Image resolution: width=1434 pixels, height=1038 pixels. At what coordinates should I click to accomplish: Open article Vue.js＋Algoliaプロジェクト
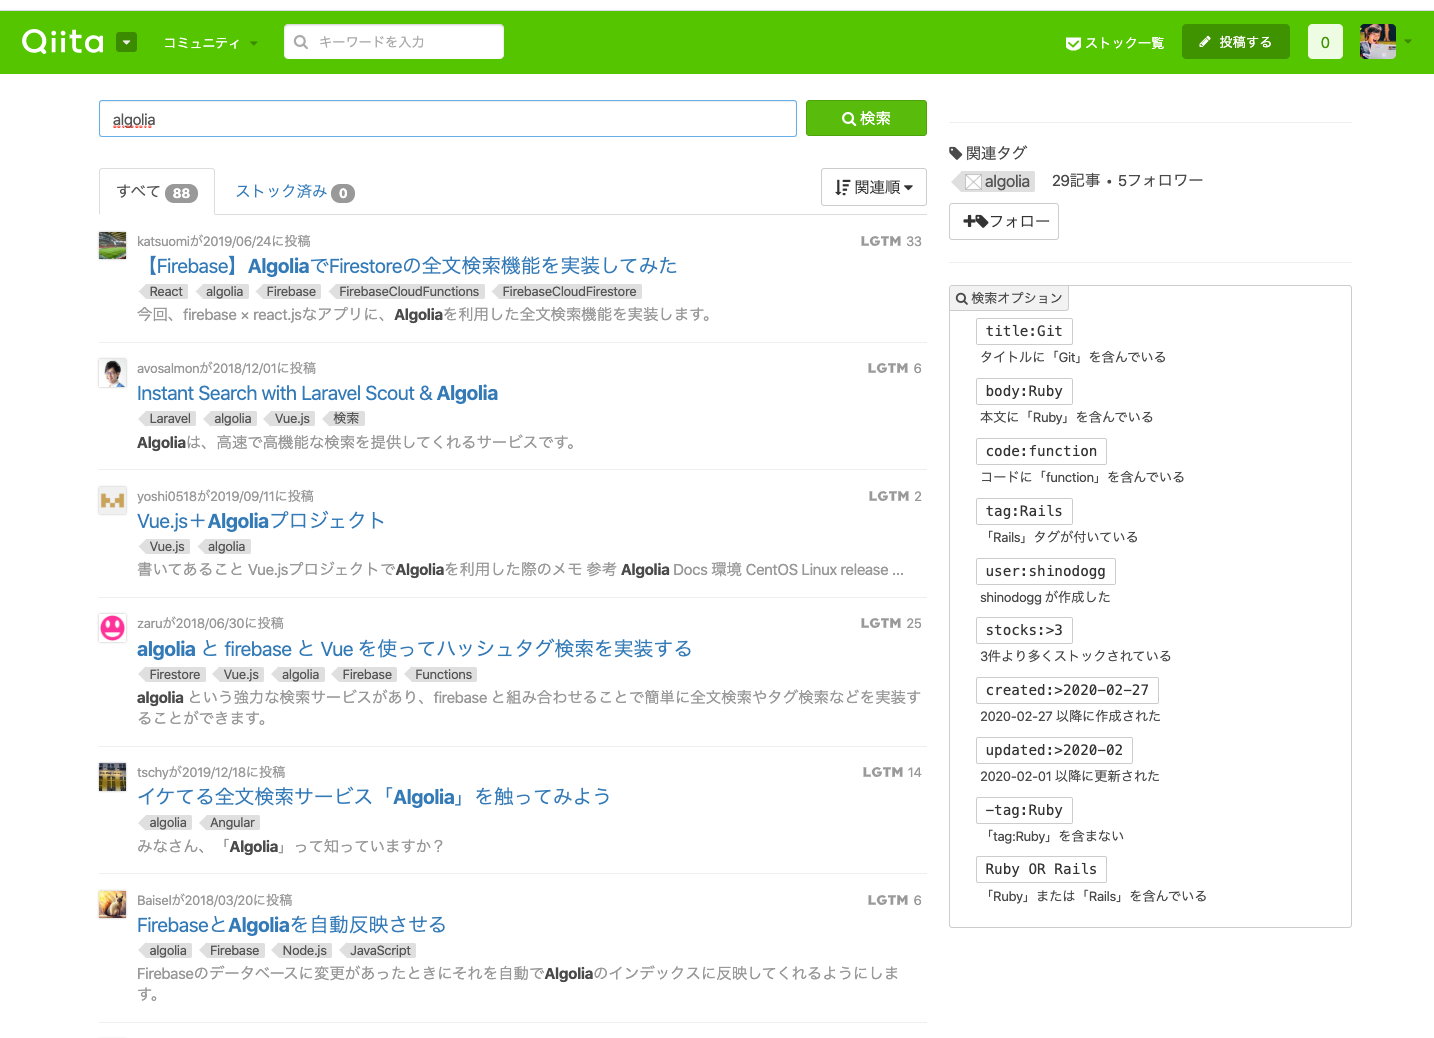(260, 521)
